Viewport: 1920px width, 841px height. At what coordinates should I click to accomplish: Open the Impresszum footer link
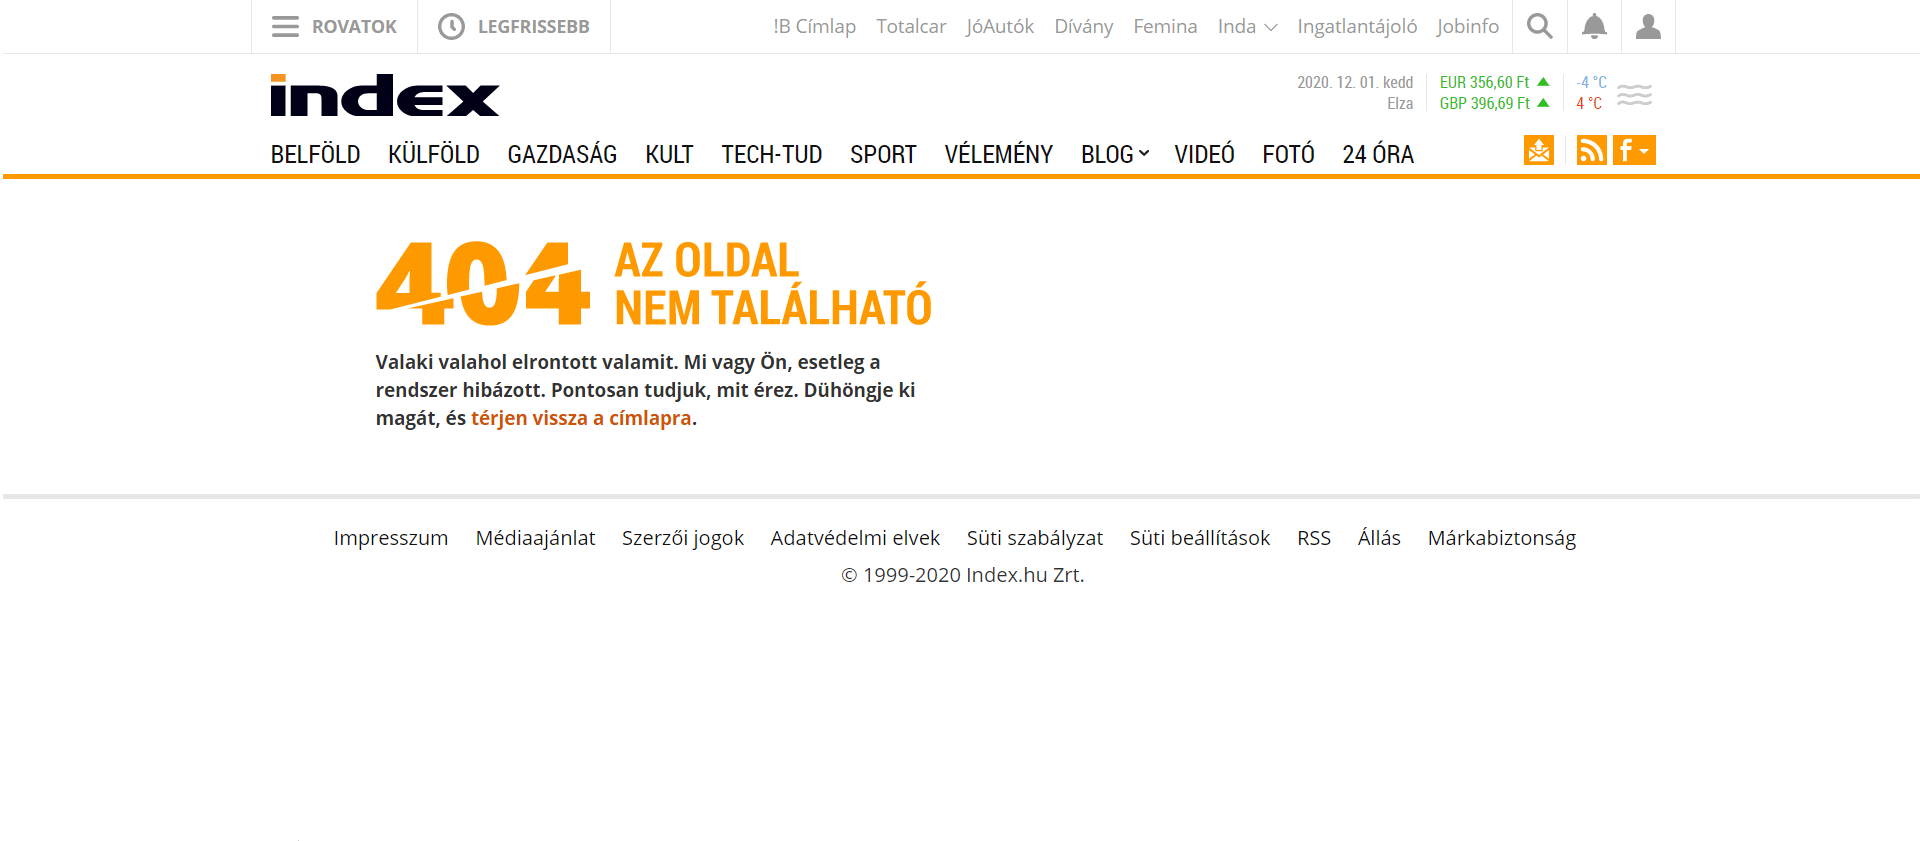tap(391, 538)
